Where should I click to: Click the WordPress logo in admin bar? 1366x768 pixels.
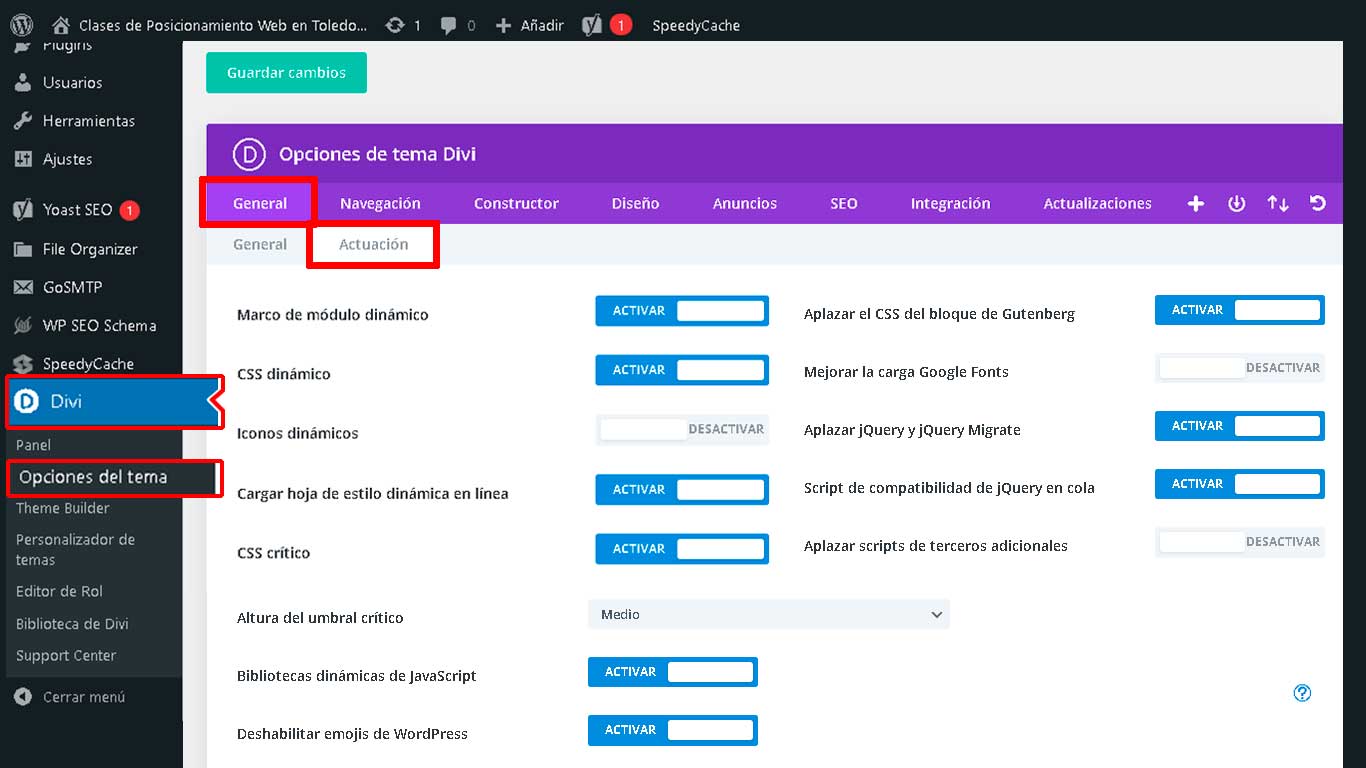click(x=22, y=25)
